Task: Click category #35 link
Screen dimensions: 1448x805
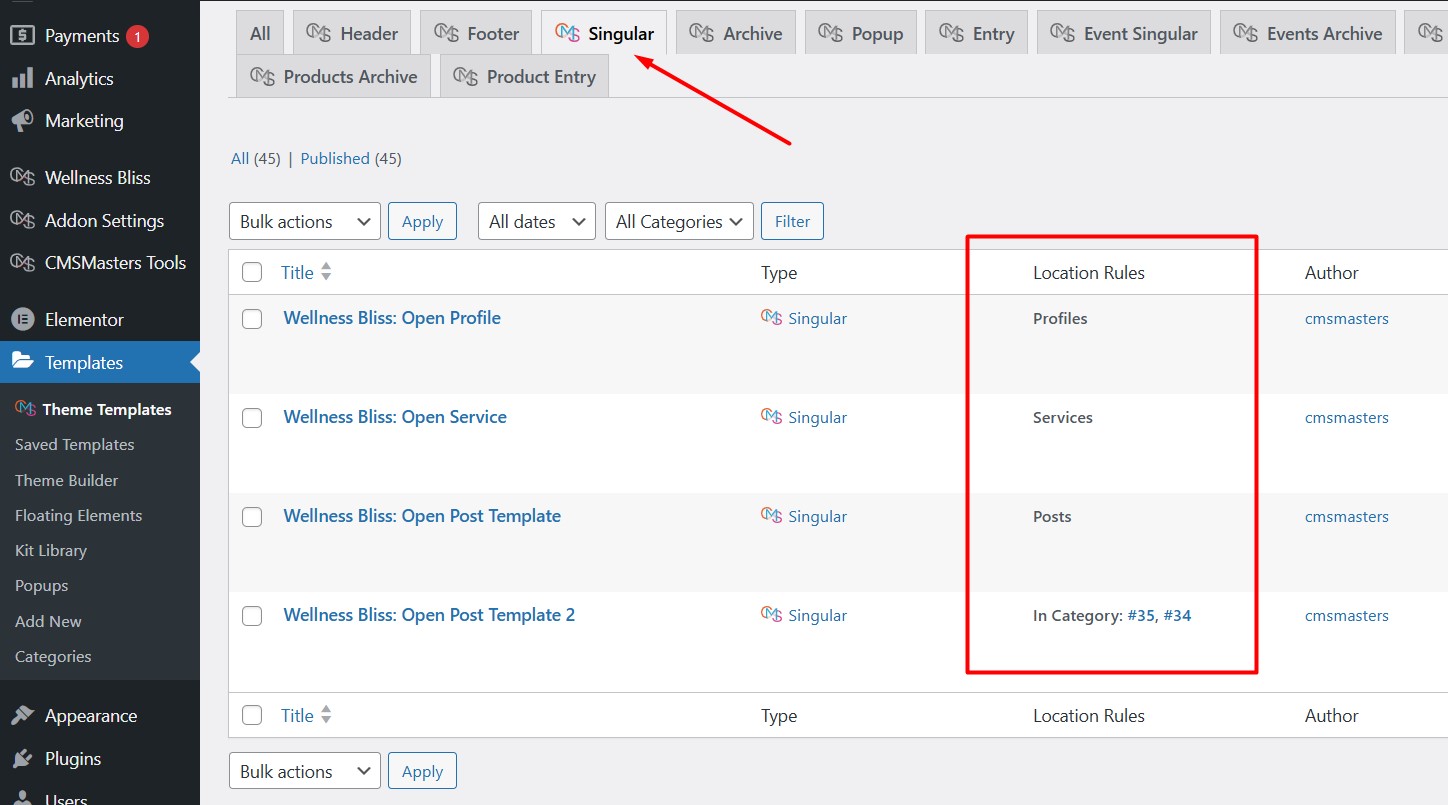Action: (1141, 616)
